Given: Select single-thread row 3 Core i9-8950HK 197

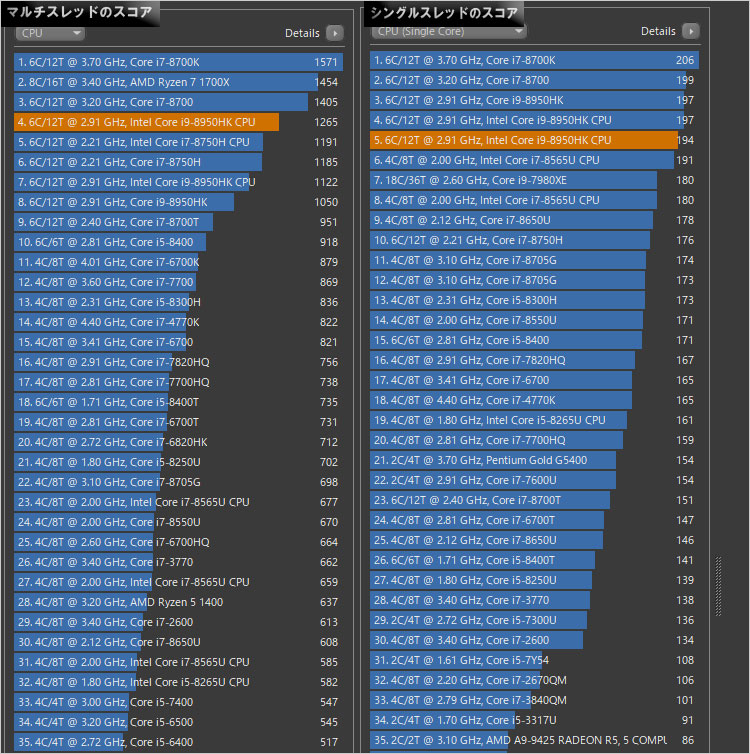Looking at the screenshot, I should (535, 100).
